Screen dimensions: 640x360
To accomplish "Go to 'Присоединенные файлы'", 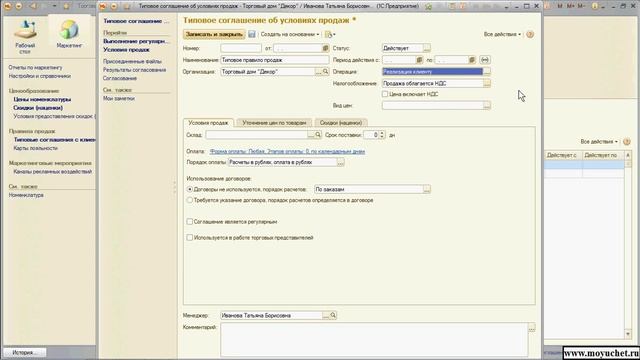I will (132, 61).
